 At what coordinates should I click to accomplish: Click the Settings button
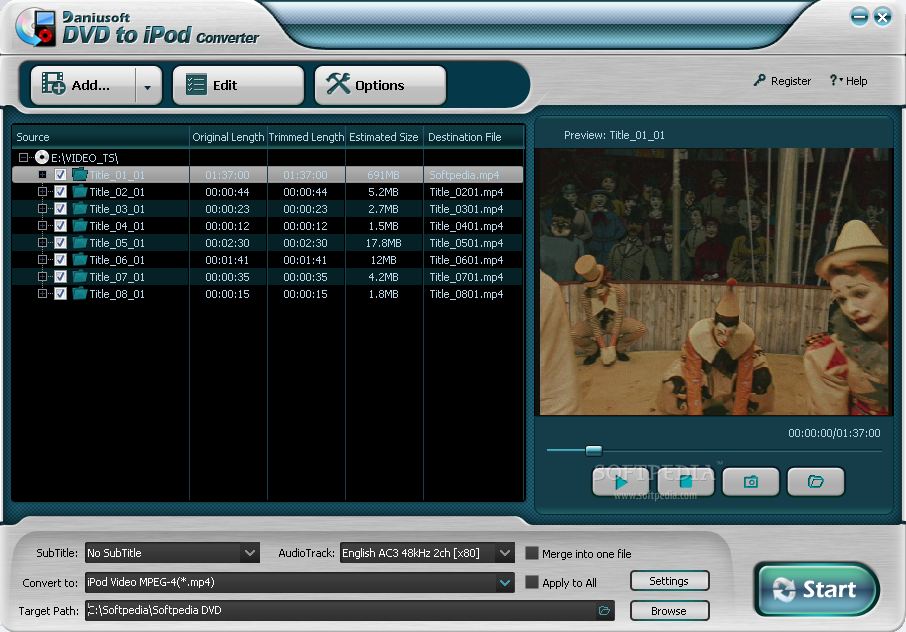pos(669,581)
